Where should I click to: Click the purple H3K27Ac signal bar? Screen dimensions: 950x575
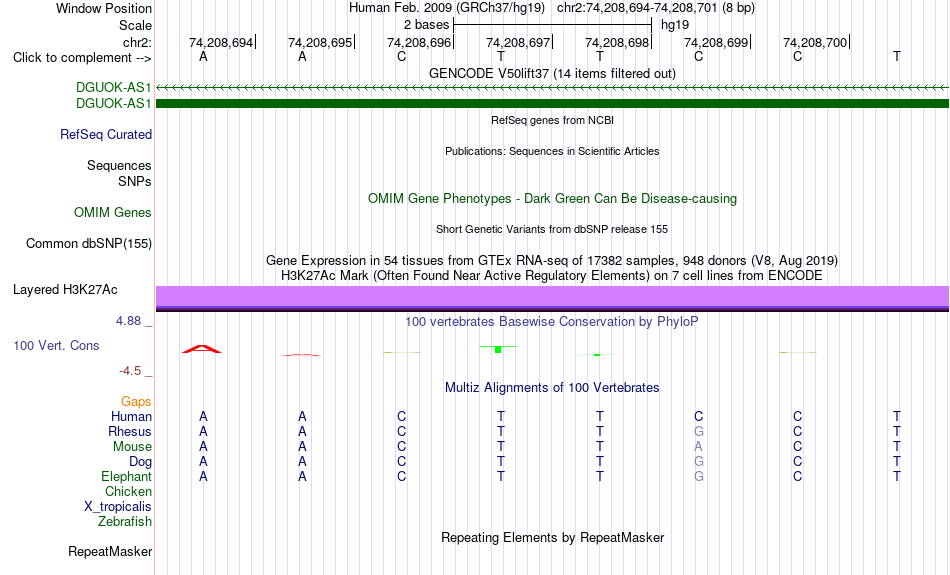[x=552, y=296]
